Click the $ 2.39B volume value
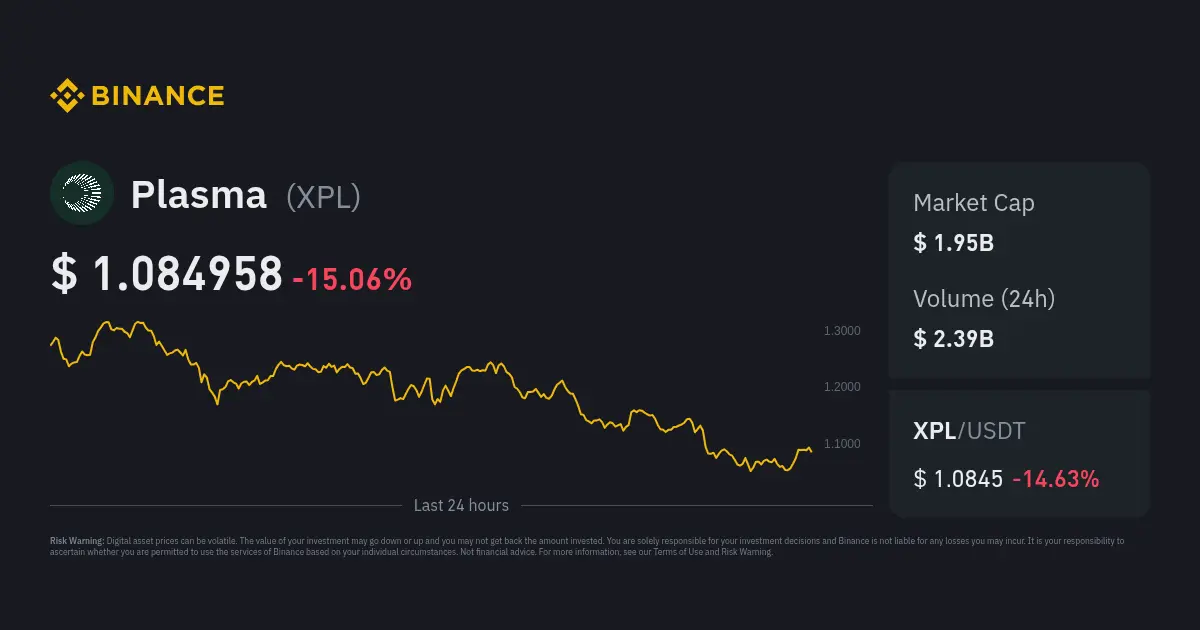 click(x=953, y=338)
